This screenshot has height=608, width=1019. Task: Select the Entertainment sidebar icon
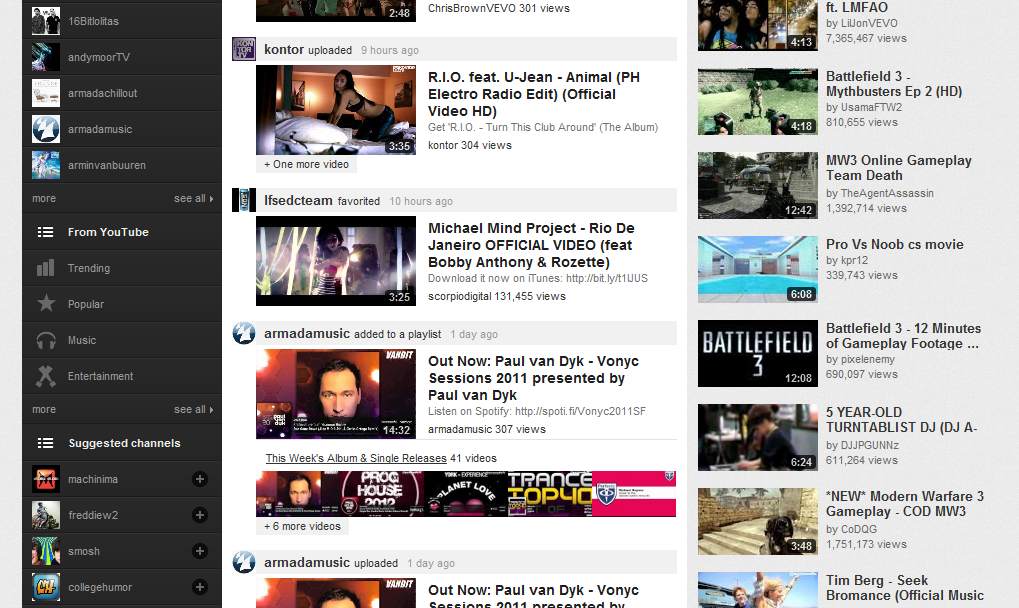click(46, 376)
